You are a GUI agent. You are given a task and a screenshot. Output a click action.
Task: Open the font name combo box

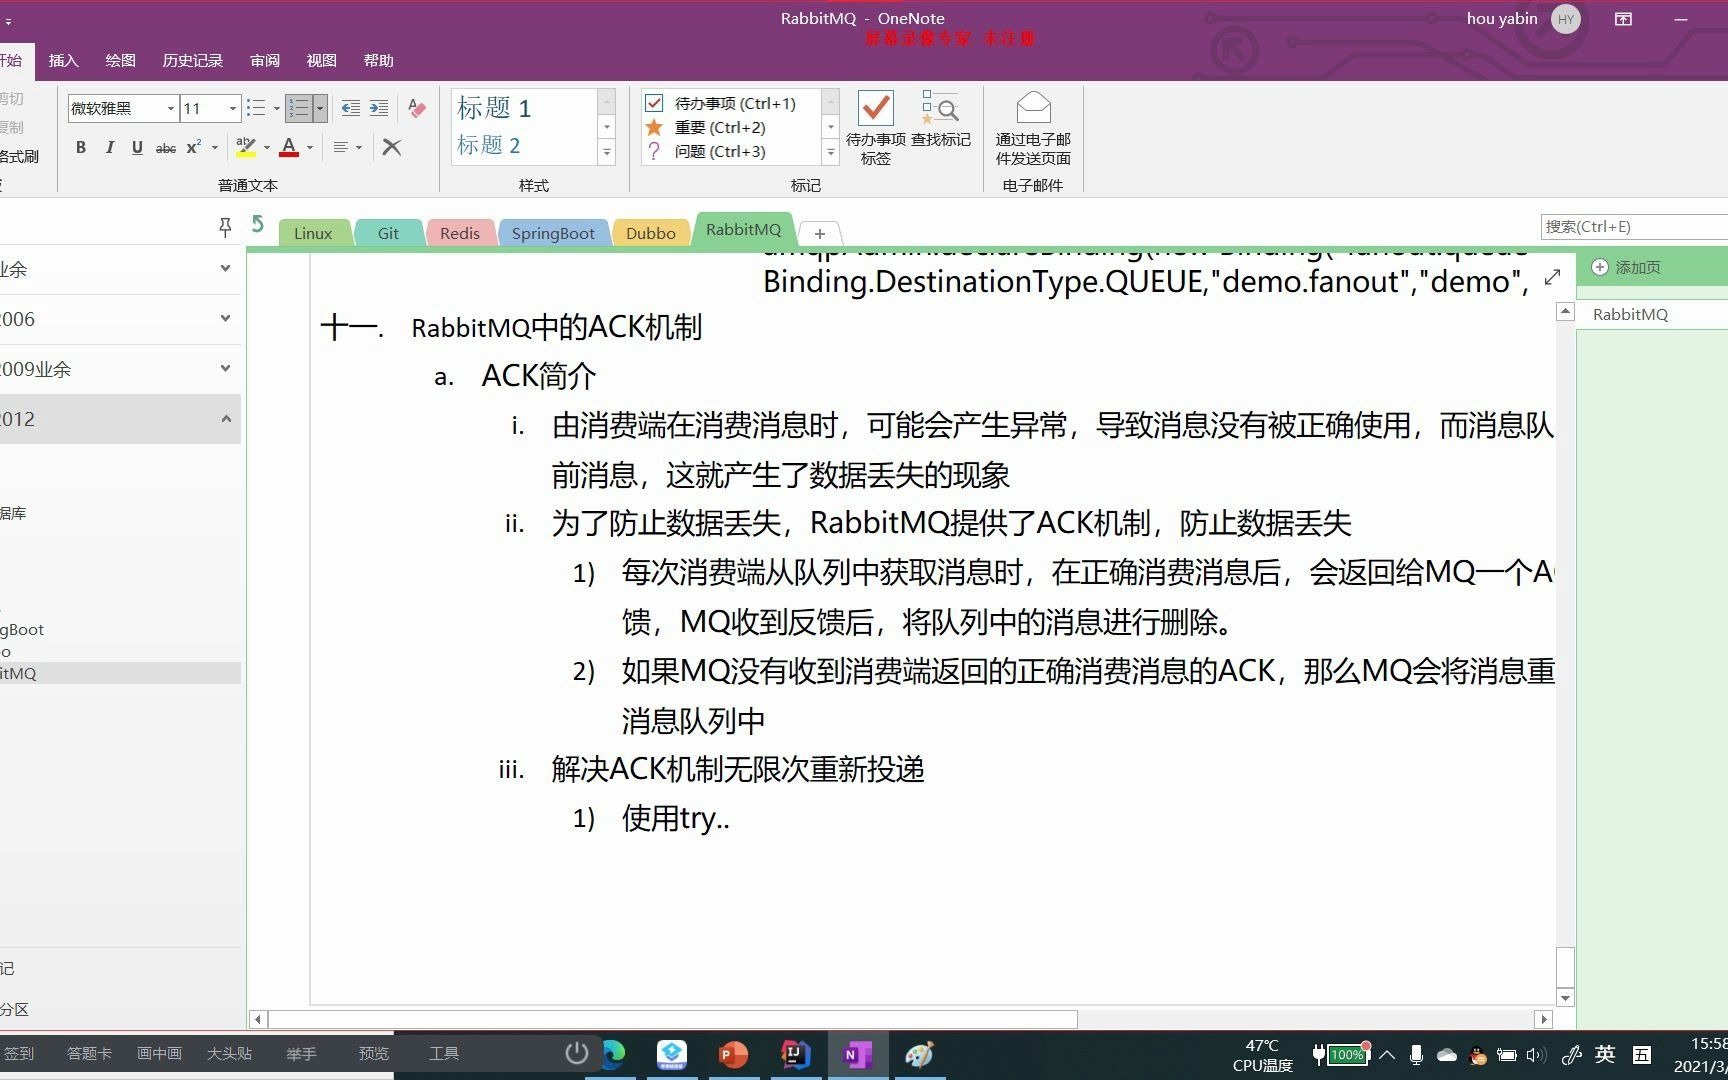(122, 108)
